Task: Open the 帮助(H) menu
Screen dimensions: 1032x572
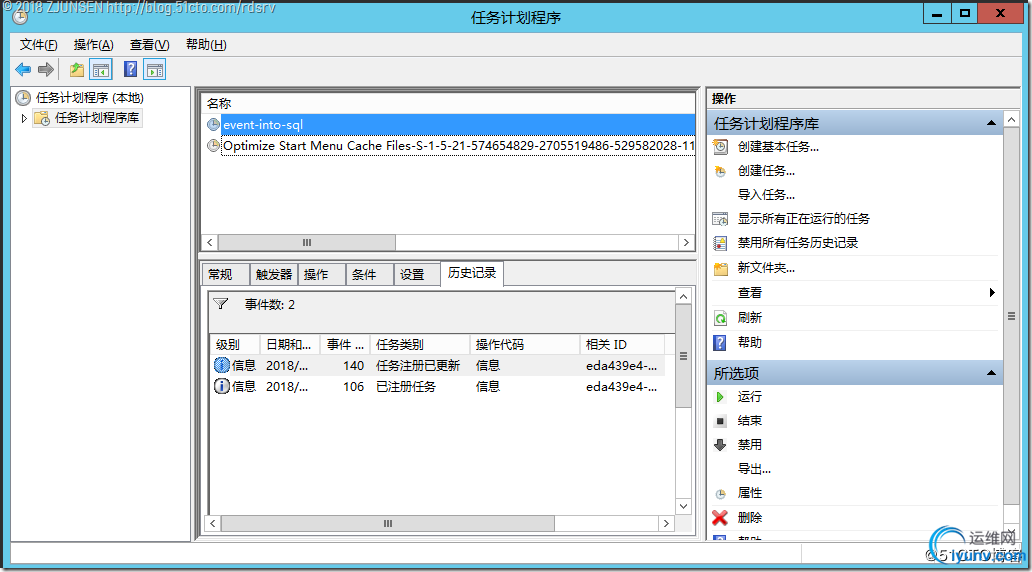Action: click(206, 45)
